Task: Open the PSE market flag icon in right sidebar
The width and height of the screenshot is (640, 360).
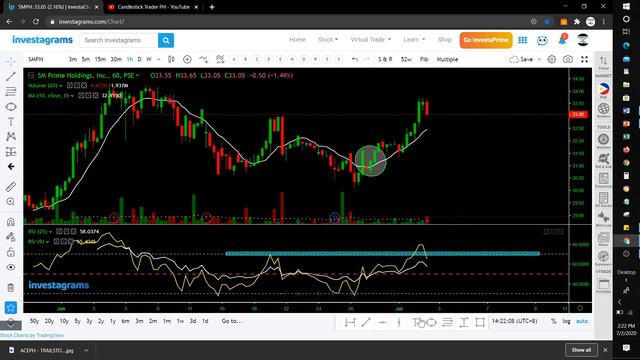Action: (x=603, y=89)
